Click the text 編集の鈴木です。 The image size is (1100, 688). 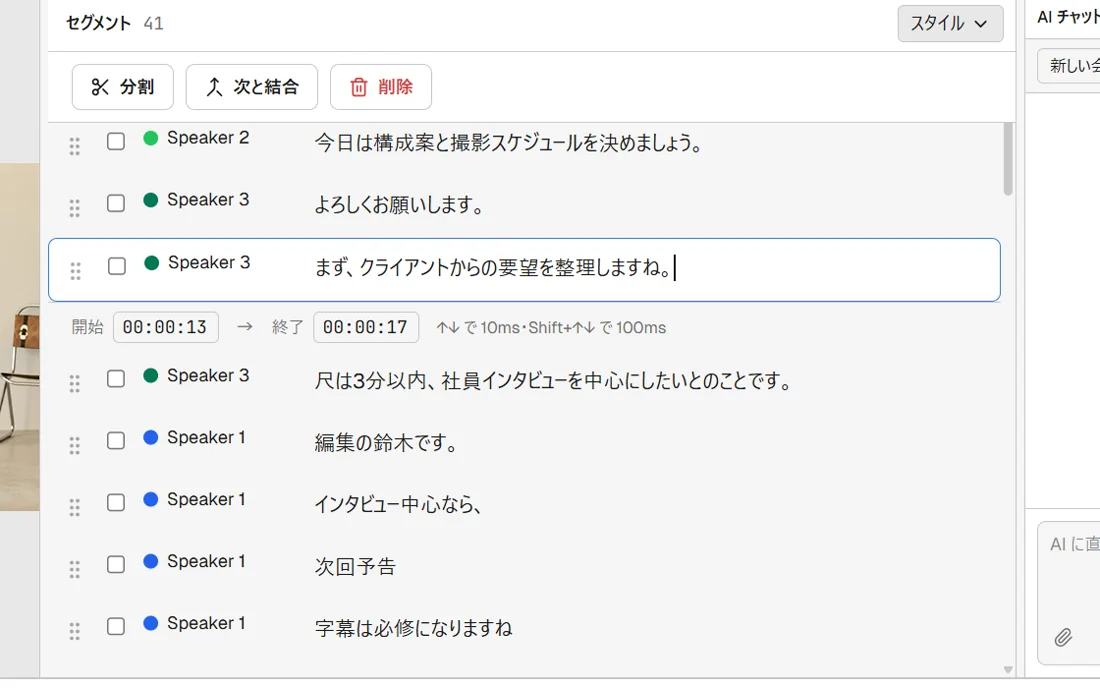387,443
